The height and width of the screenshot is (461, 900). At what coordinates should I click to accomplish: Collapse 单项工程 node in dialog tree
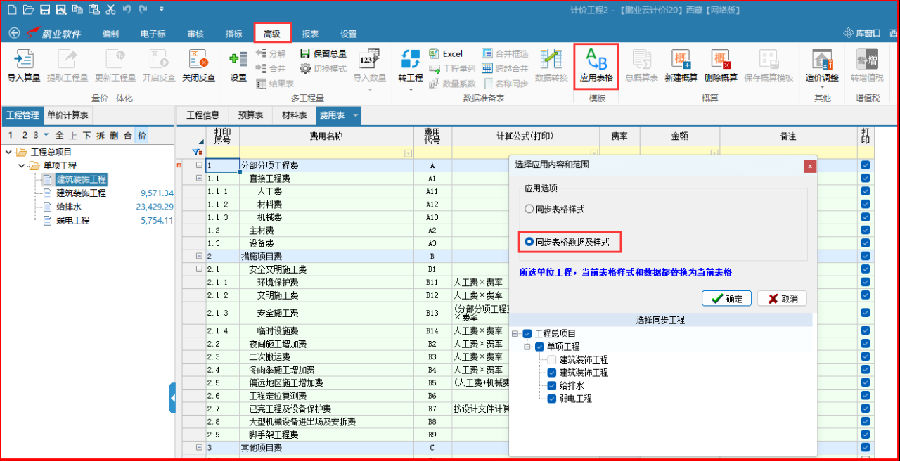click(526, 347)
